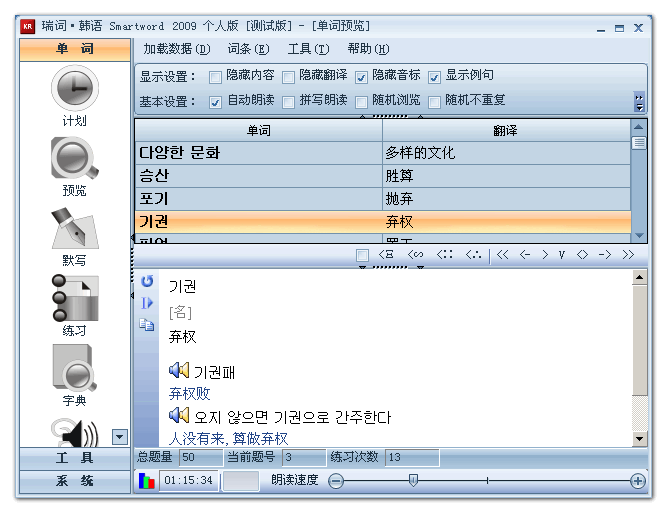The image size is (667, 513).
Task: Expand settings panel with double-arrow button
Action: point(639,102)
